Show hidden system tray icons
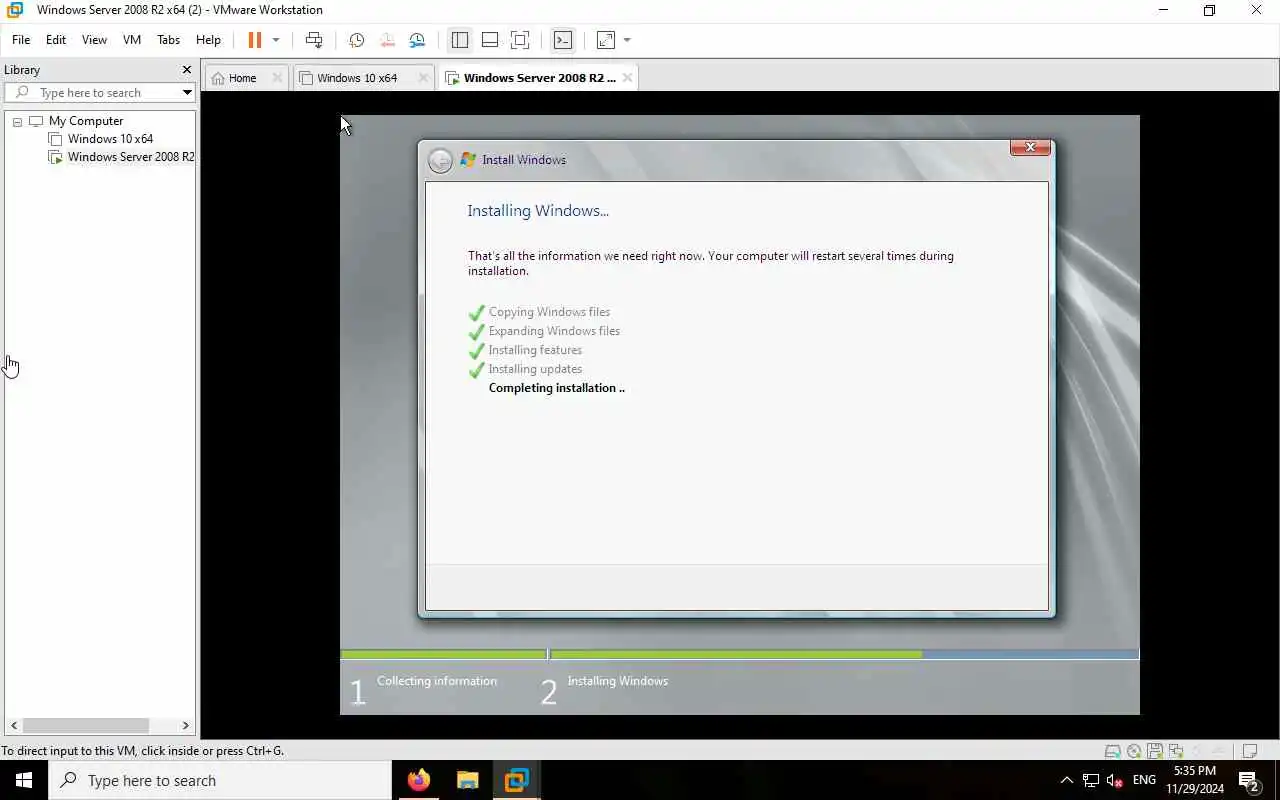This screenshot has height=800, width=1280. [x=1066, y=780]
